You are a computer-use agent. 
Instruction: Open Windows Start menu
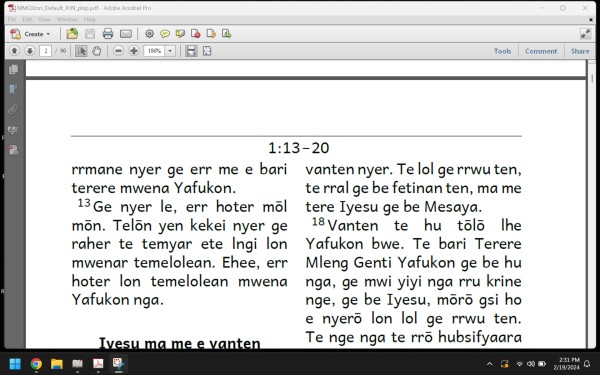tap(15, 364)
